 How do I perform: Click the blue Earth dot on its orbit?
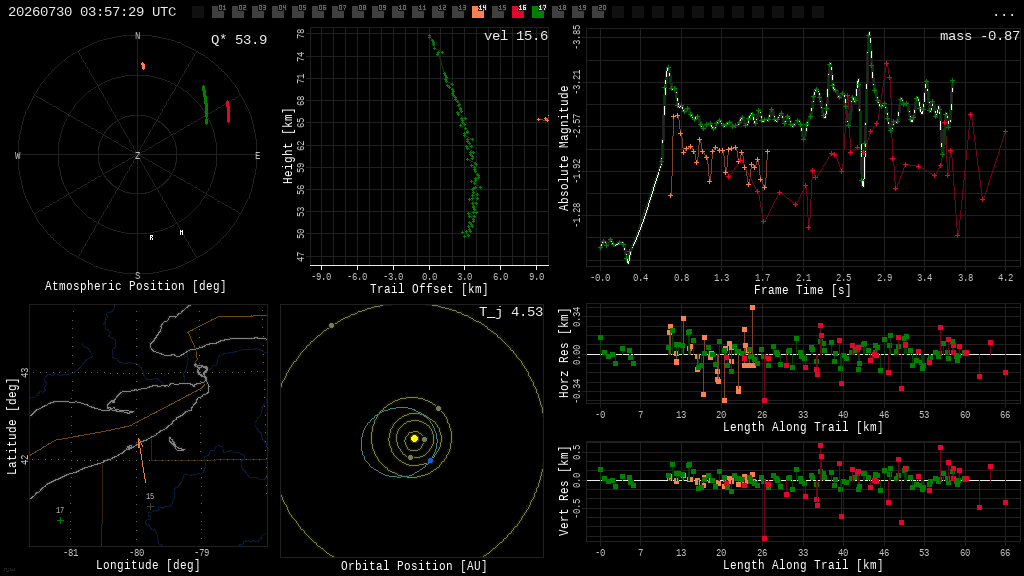point(430,461)
